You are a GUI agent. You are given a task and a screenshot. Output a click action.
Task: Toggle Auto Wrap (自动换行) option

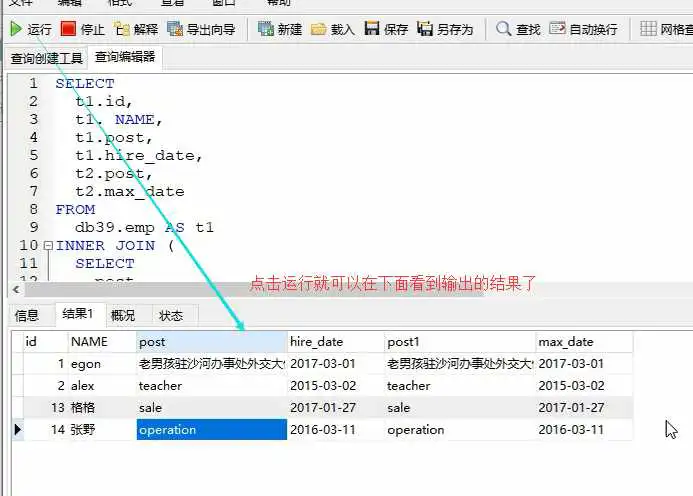pyautogui.click(x=557, y=29)
